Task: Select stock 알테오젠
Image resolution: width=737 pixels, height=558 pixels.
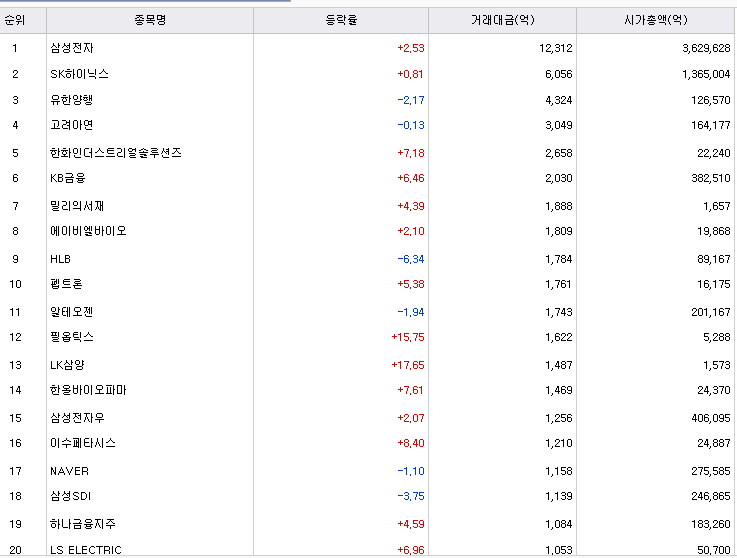Action: [72, 312]
